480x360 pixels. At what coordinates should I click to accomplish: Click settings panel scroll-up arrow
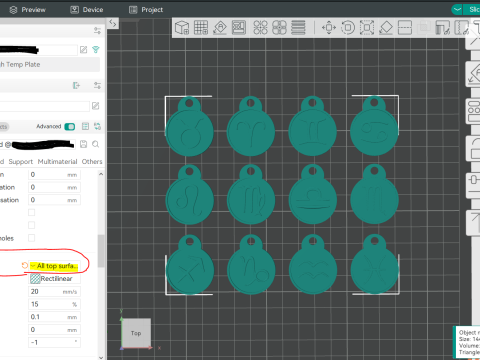(x=101, y=174)
